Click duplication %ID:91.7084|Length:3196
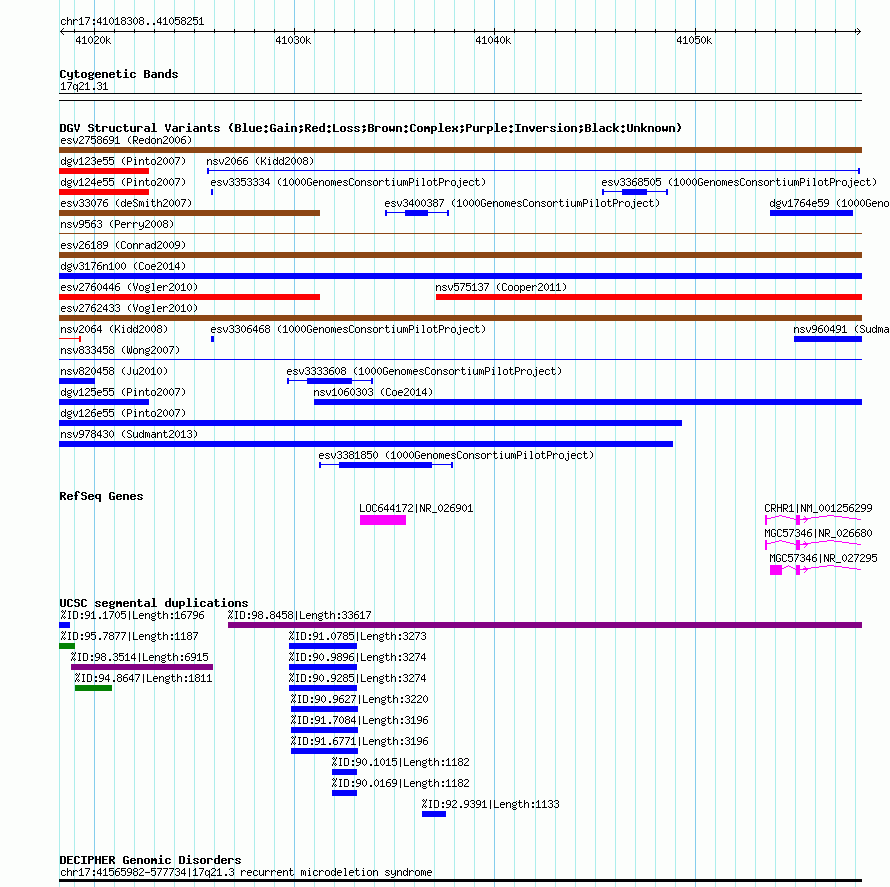The width and height of the screenshot is (890, 887). pyautogui.click(x=359, y=720)
